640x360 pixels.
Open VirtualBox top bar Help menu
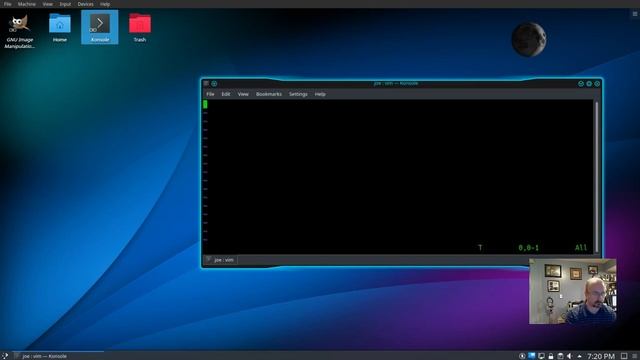pos(105,4)
